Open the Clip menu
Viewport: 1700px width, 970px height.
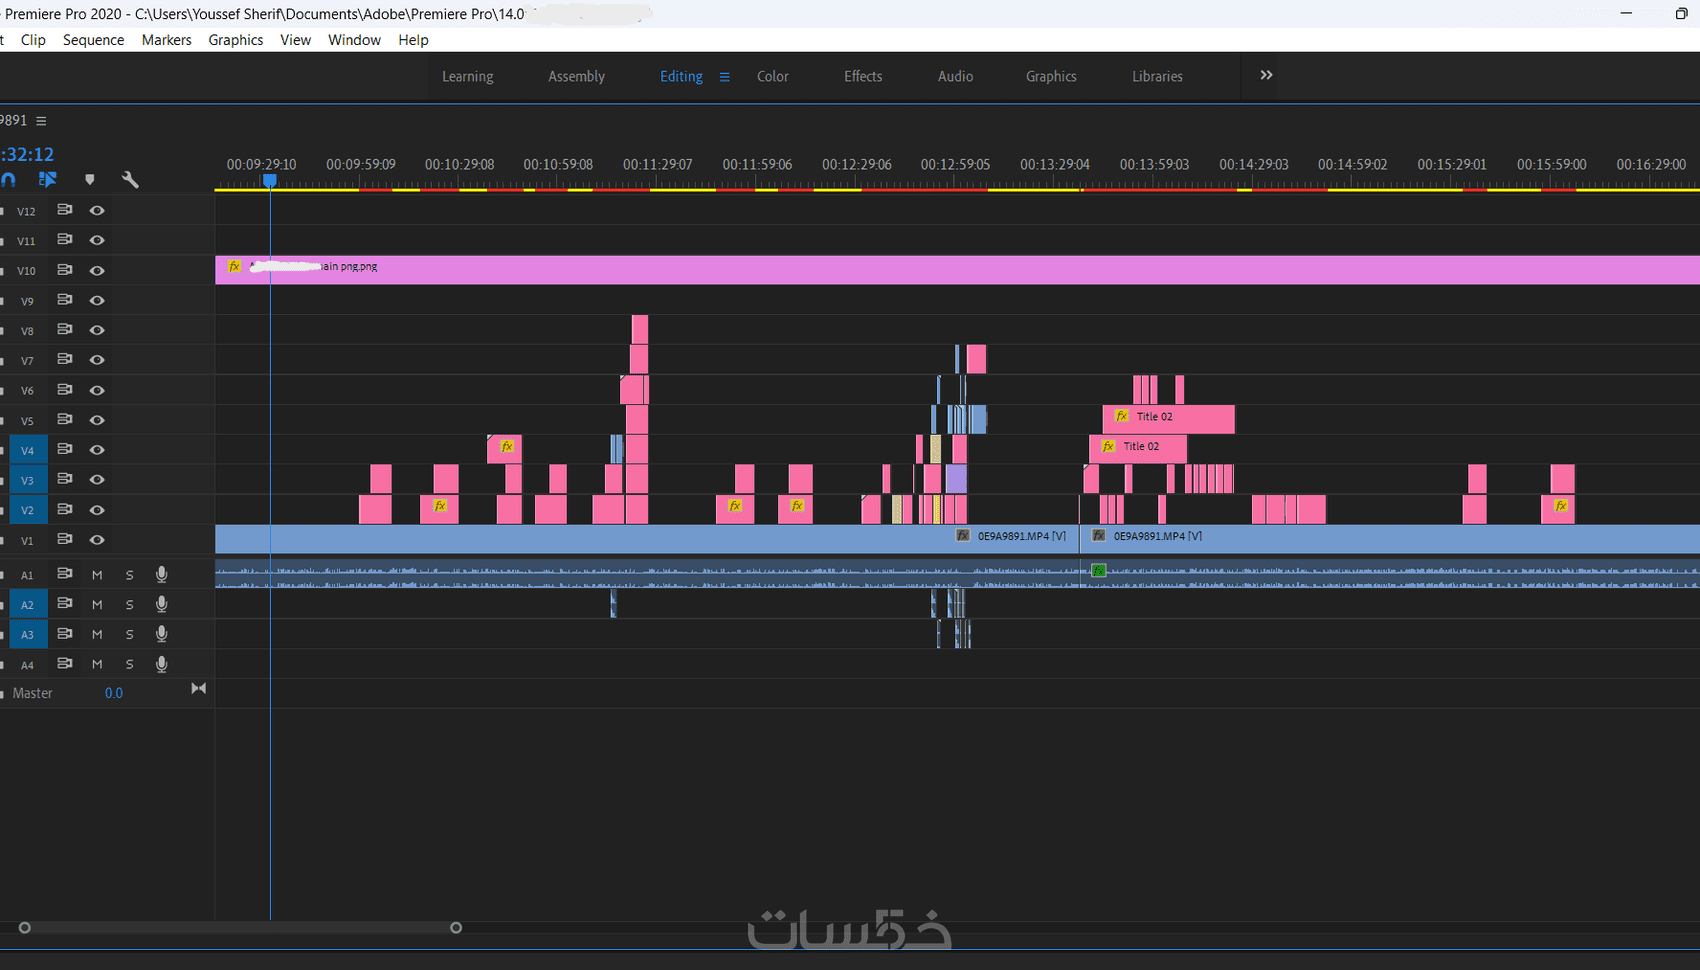pos(33,40)
